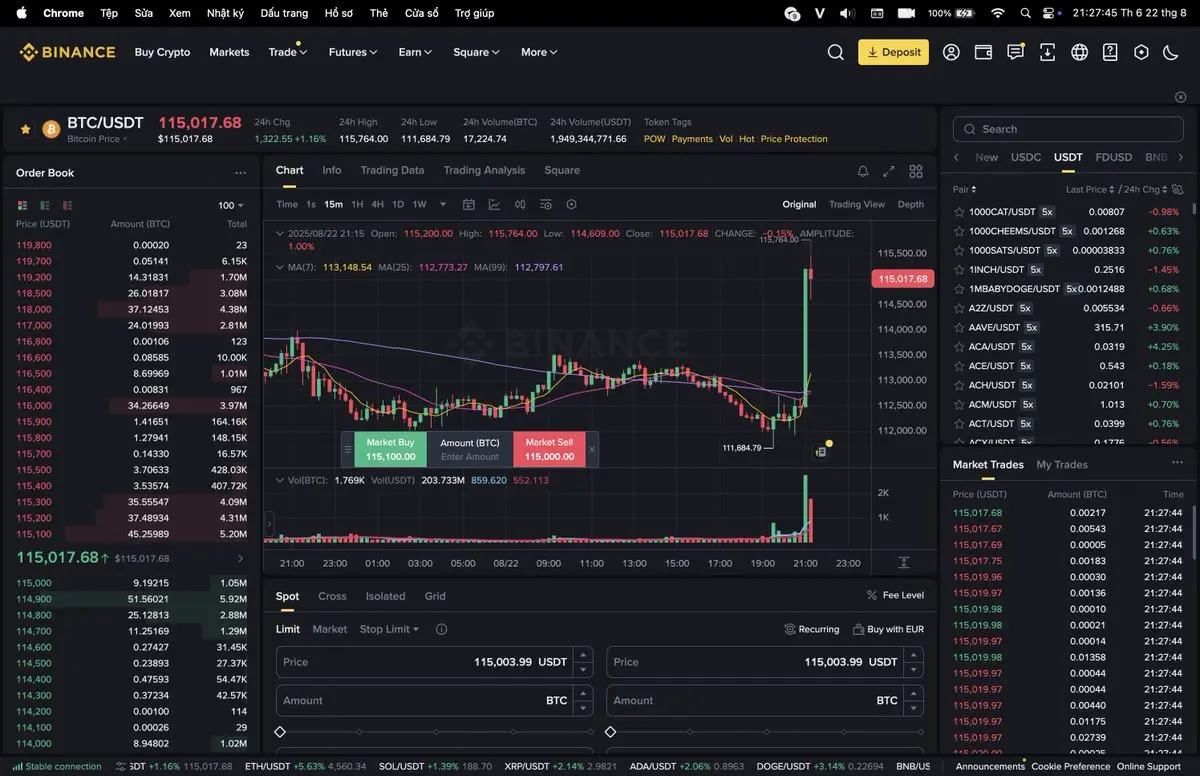The width and height of the screenshot is (1200, 776).
Task: Expand the More dropdown menu
Action: [x=539, y=52]
